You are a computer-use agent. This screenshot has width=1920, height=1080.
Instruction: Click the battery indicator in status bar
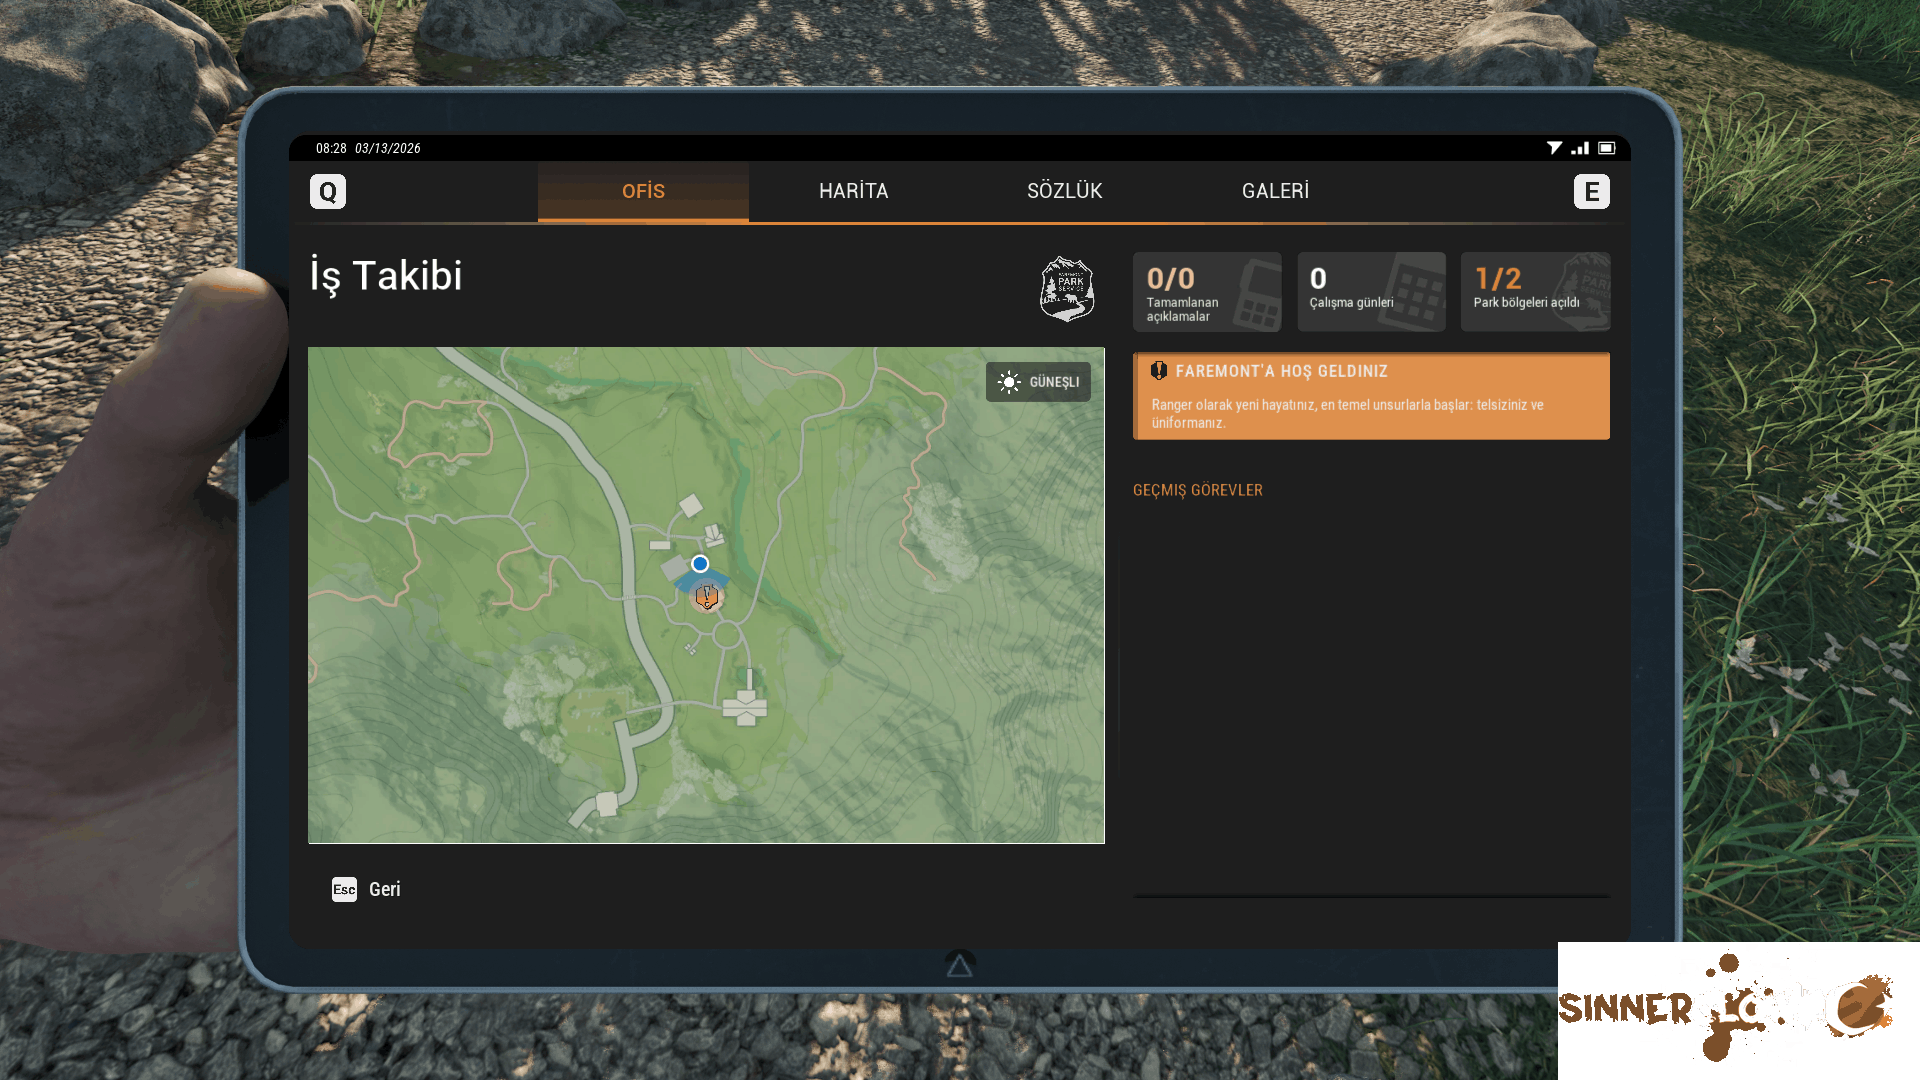[1606, 148]
